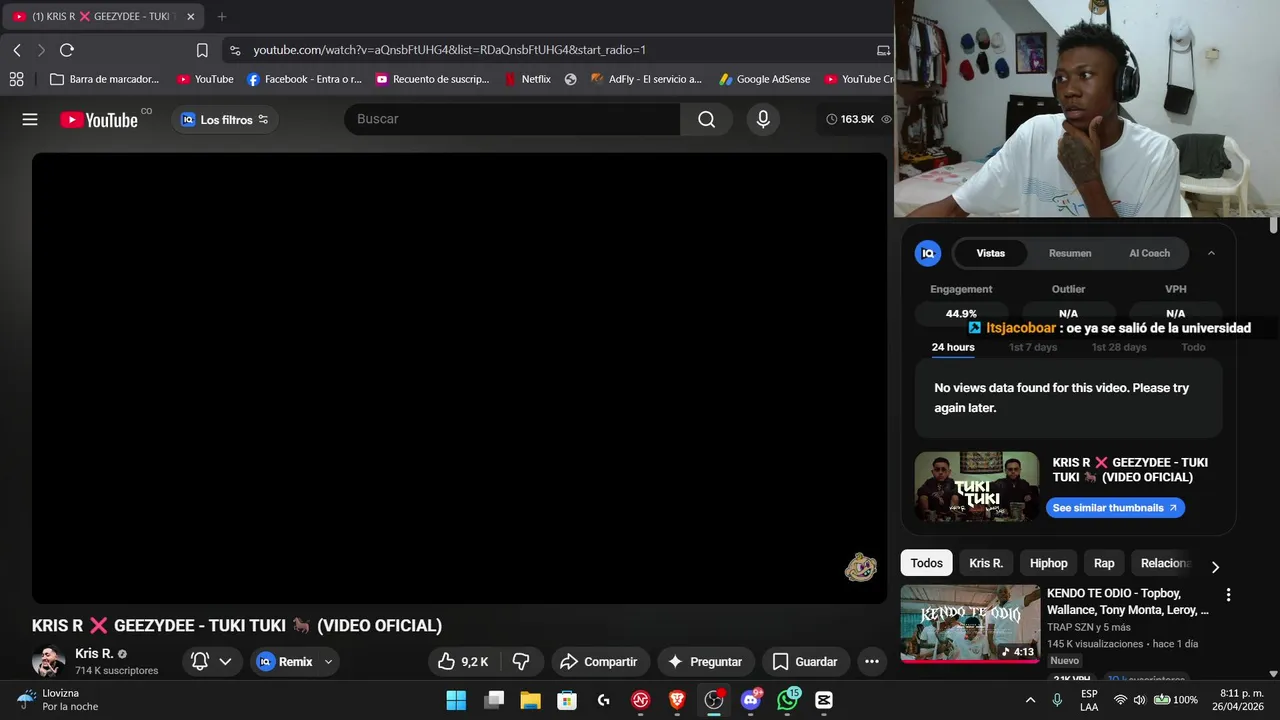This screenshot has height=720, width=1280.
Task: Go to YouTube home via logo
Action: click(x=99, y=120)
